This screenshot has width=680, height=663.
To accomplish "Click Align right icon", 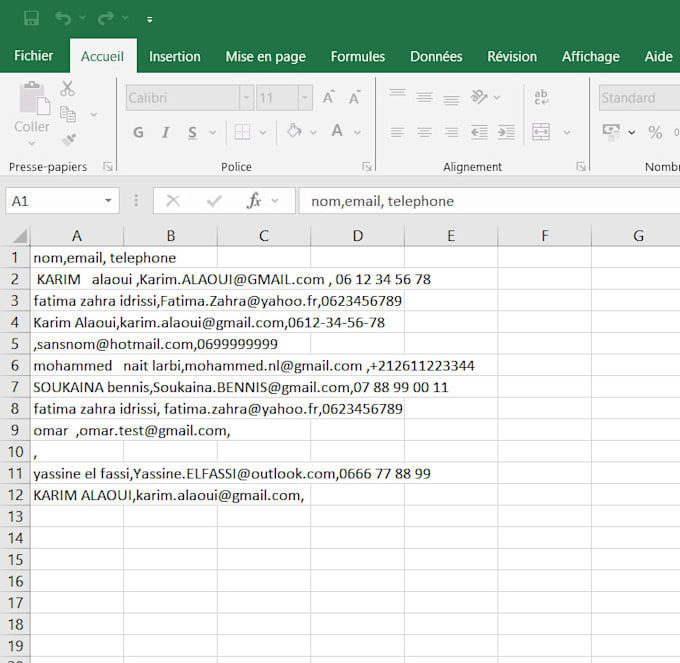I will click(x=451, y=132).
